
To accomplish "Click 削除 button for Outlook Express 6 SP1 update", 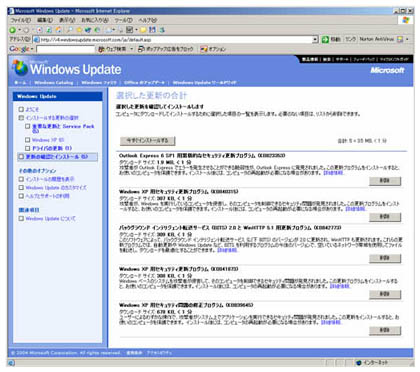I will click(385, 180).
